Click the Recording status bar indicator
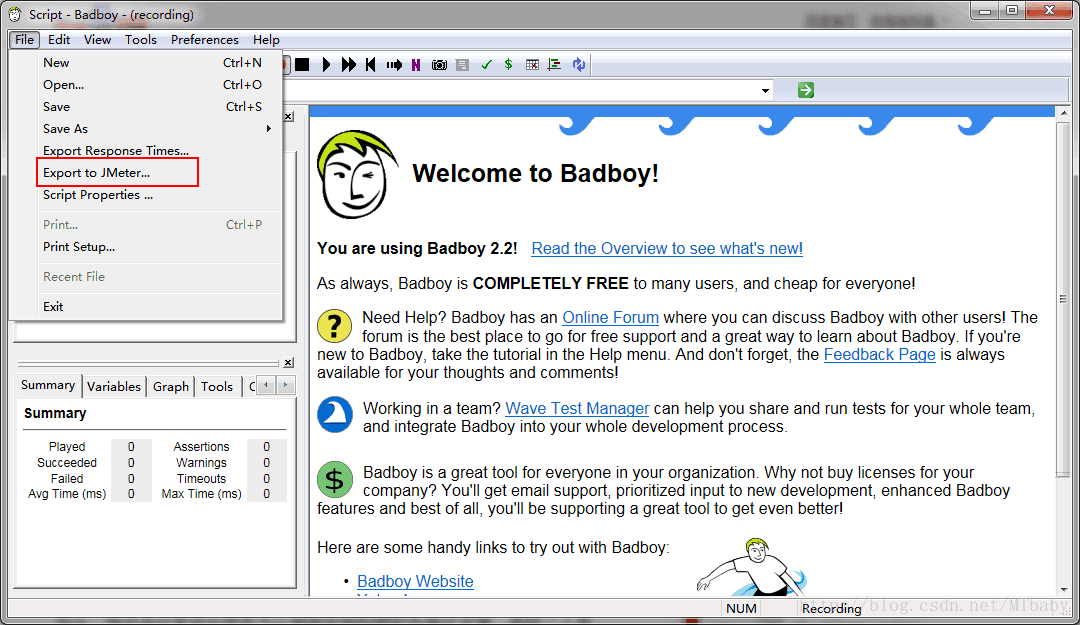 point(831,608)
